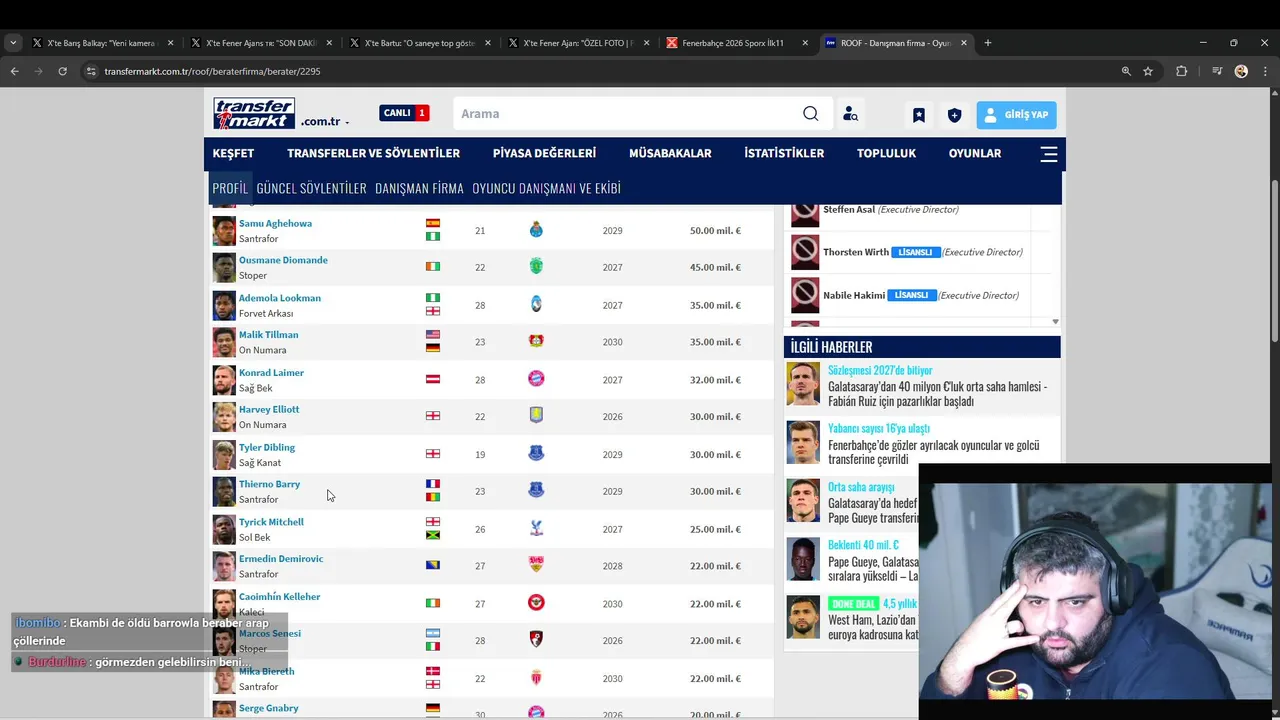The height and width of the screenshot is (720, 1280).
Task: Click Samu Aghehowa's 50.00 mil. € value
Action: point(715,230)
